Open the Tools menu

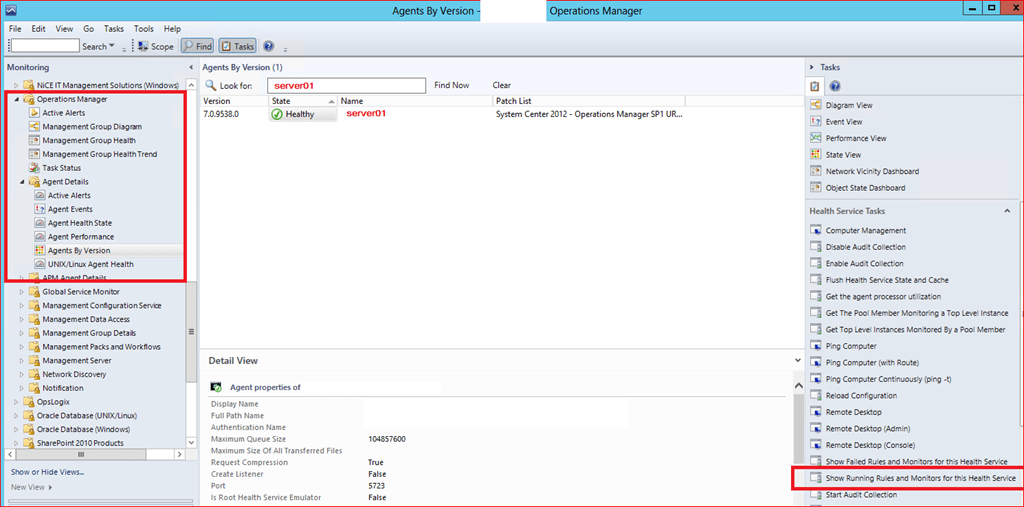[144, 29]
